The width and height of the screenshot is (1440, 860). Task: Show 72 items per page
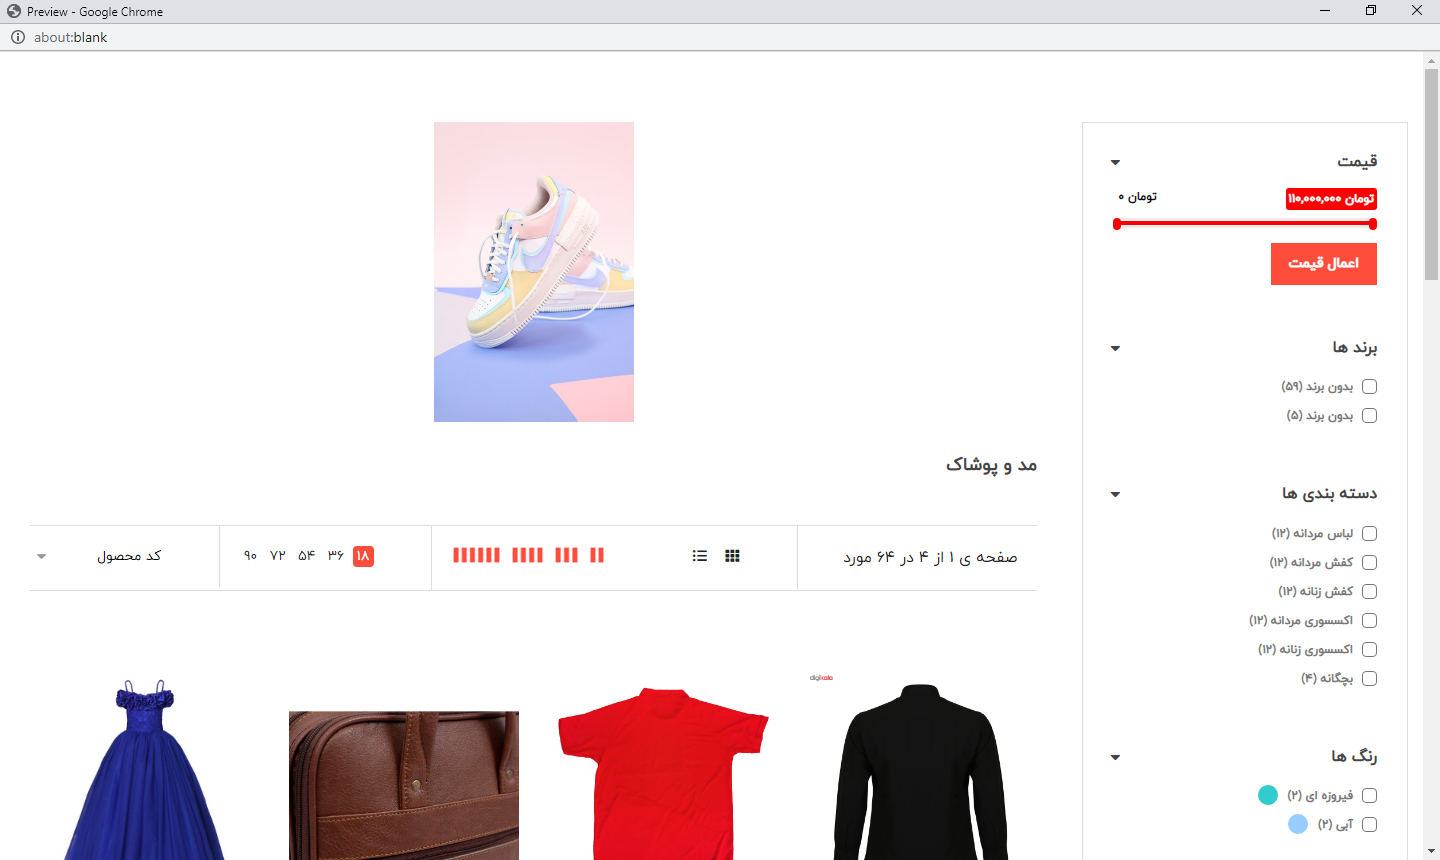click(x=277, y=555)
